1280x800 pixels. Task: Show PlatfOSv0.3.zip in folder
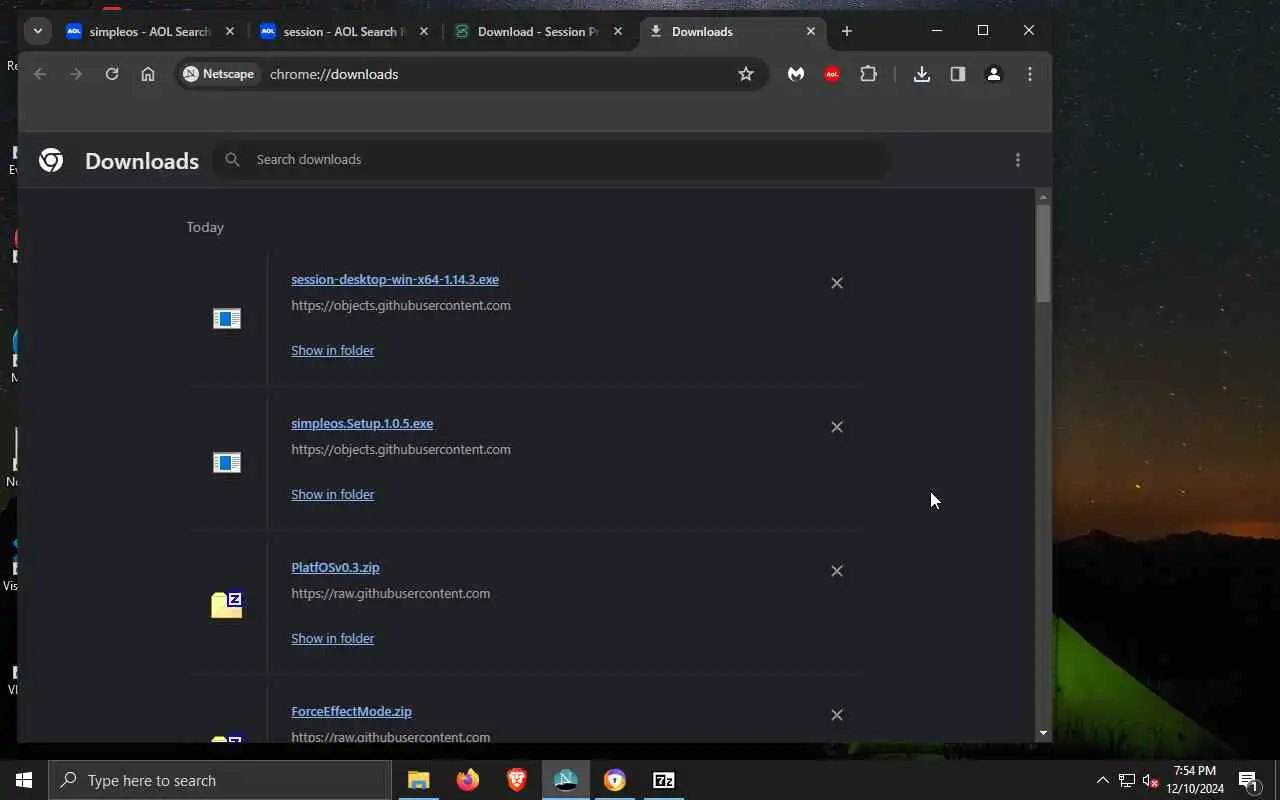point(333,639)
